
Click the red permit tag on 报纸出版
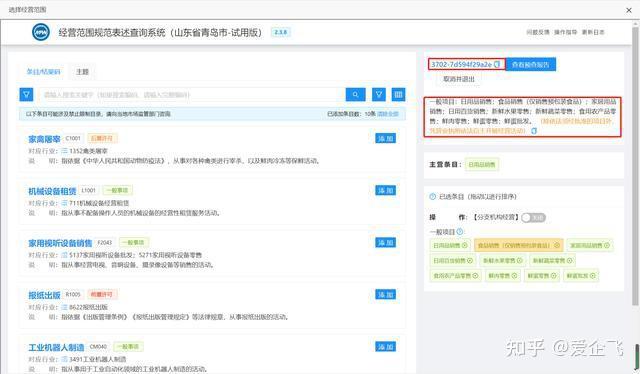pyautogui.click(x=102, y=294)
